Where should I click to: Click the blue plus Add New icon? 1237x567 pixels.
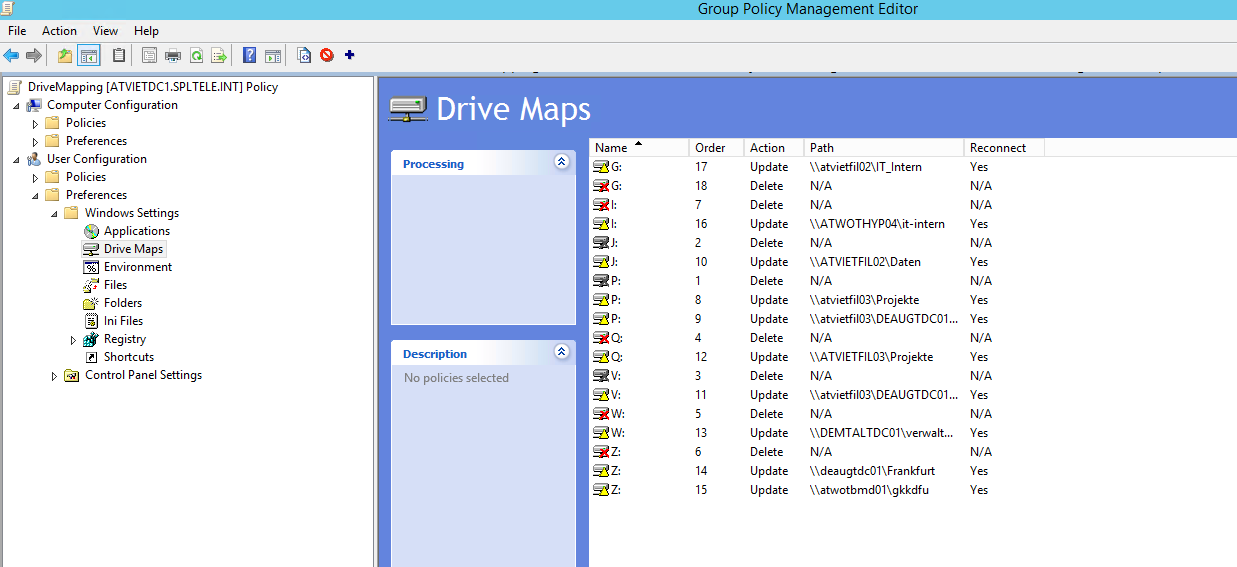(x=349, y=55)
